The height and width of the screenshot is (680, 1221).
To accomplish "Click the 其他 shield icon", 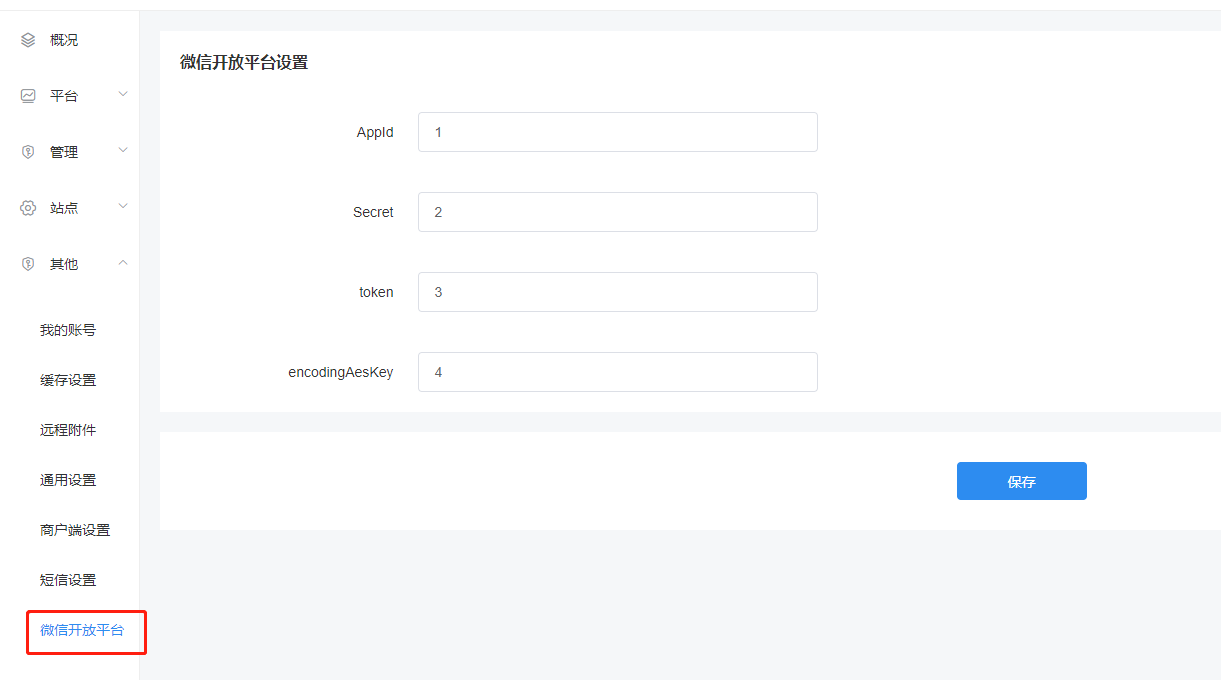I will coord(28,264).
